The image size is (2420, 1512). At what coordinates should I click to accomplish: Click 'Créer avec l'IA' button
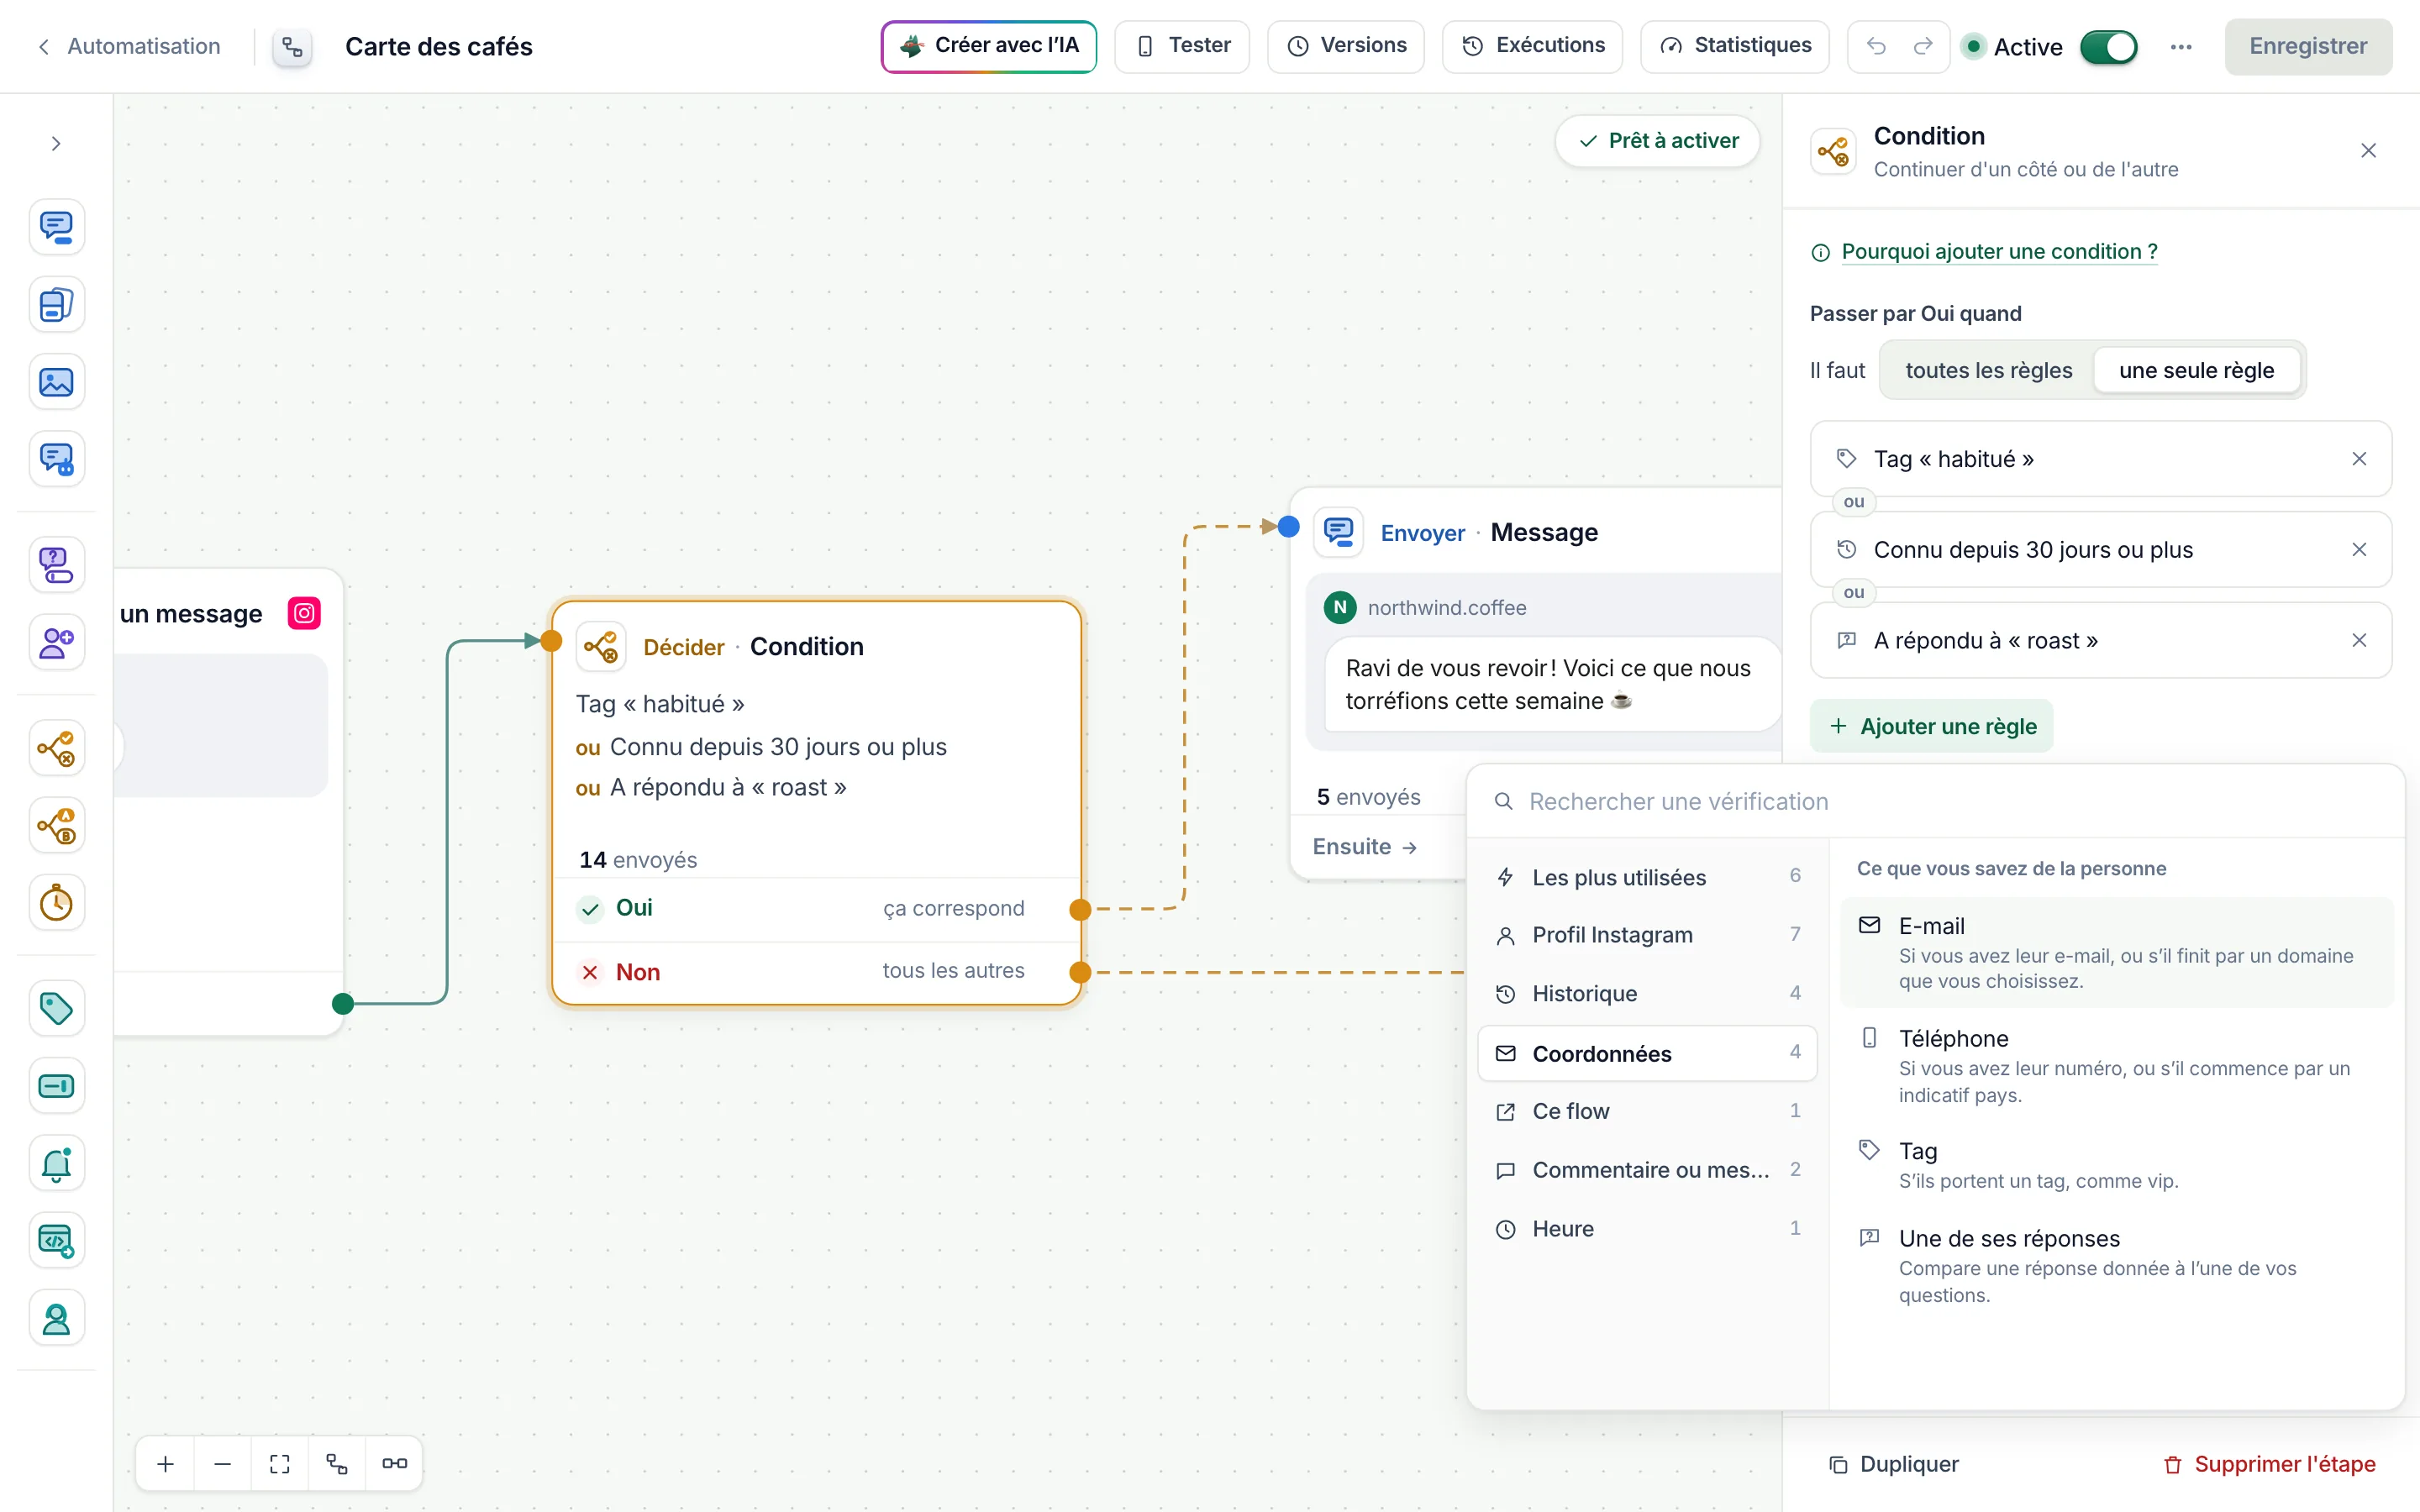pyautogui.click(x=989, y=46)
